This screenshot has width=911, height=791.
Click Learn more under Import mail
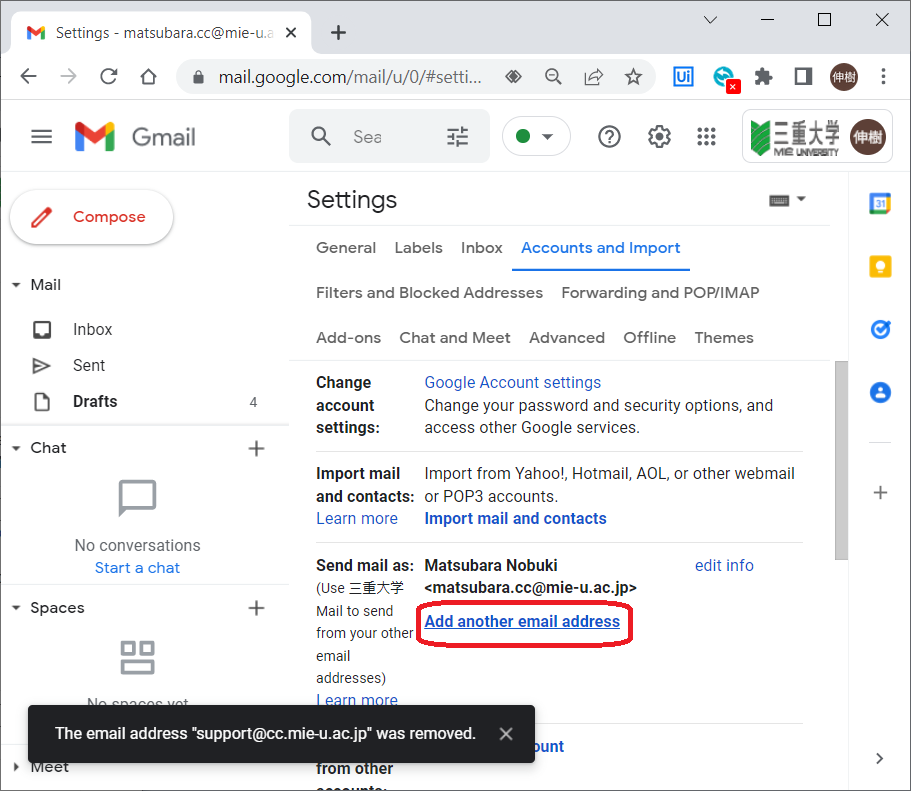point(357,518)
